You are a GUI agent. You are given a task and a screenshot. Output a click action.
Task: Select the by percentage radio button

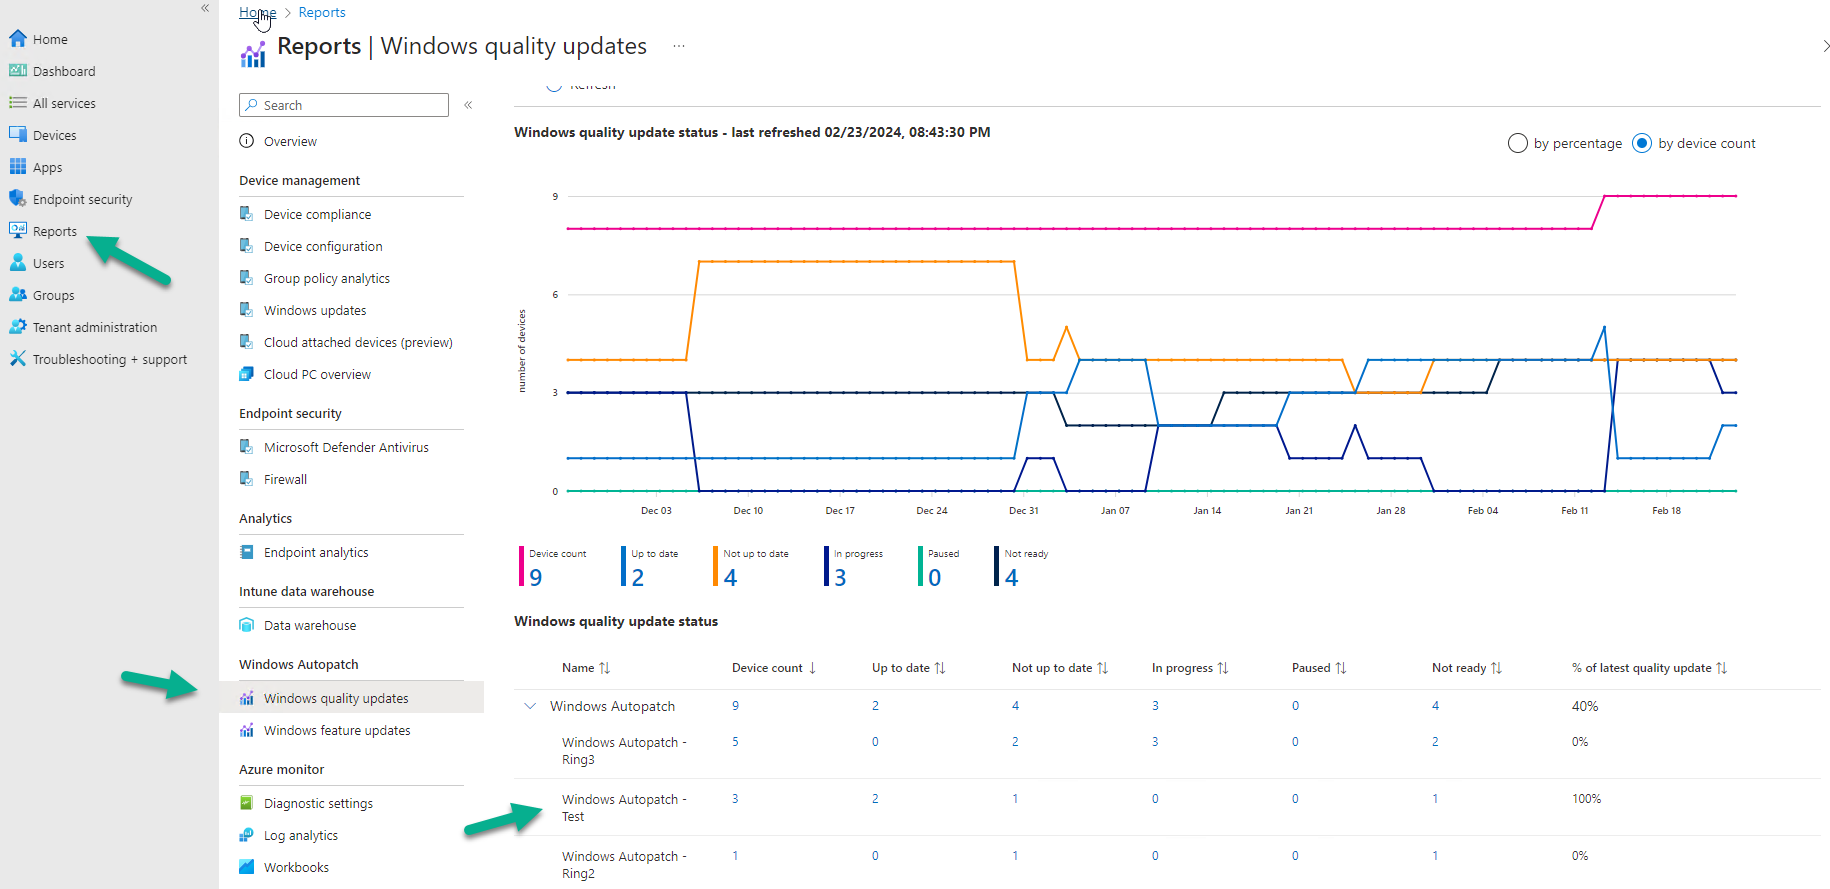pyautogui.click(x=1517, y=143)
